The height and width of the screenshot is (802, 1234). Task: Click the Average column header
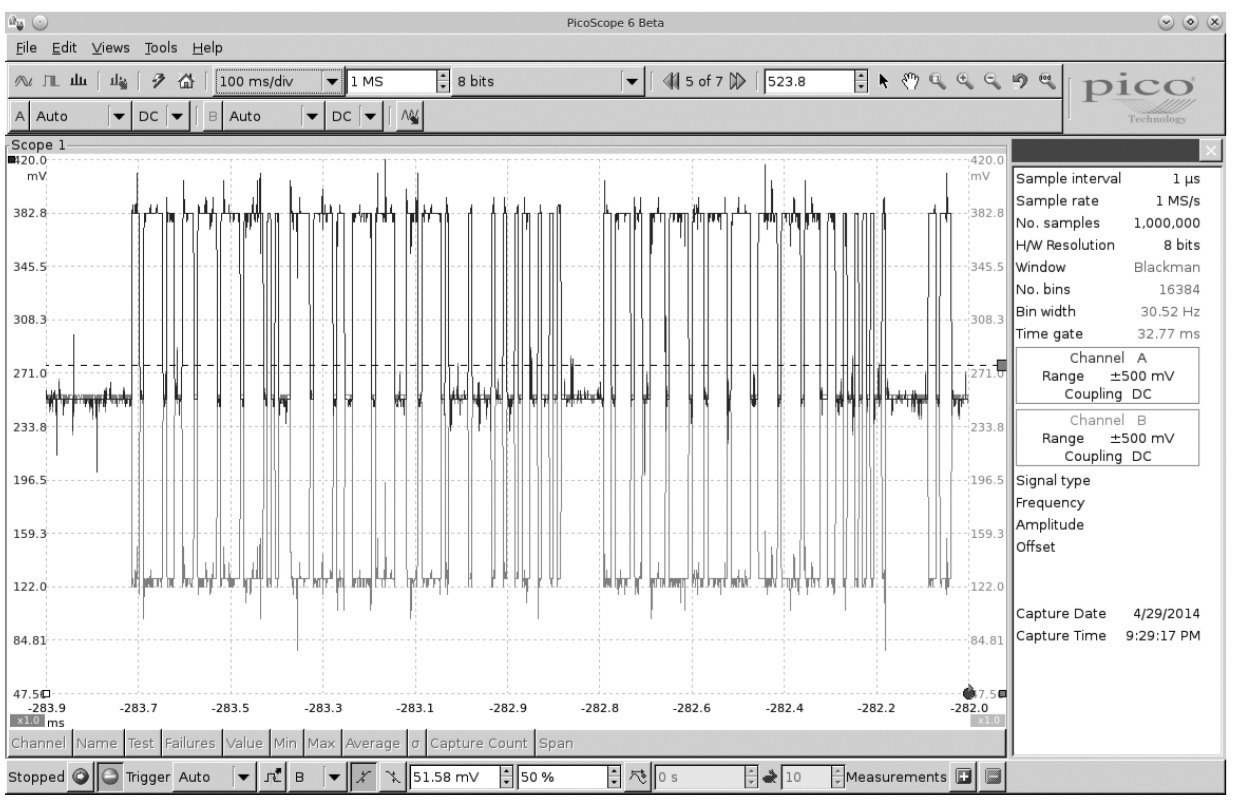pyautogui.click(x=372, y=743)
